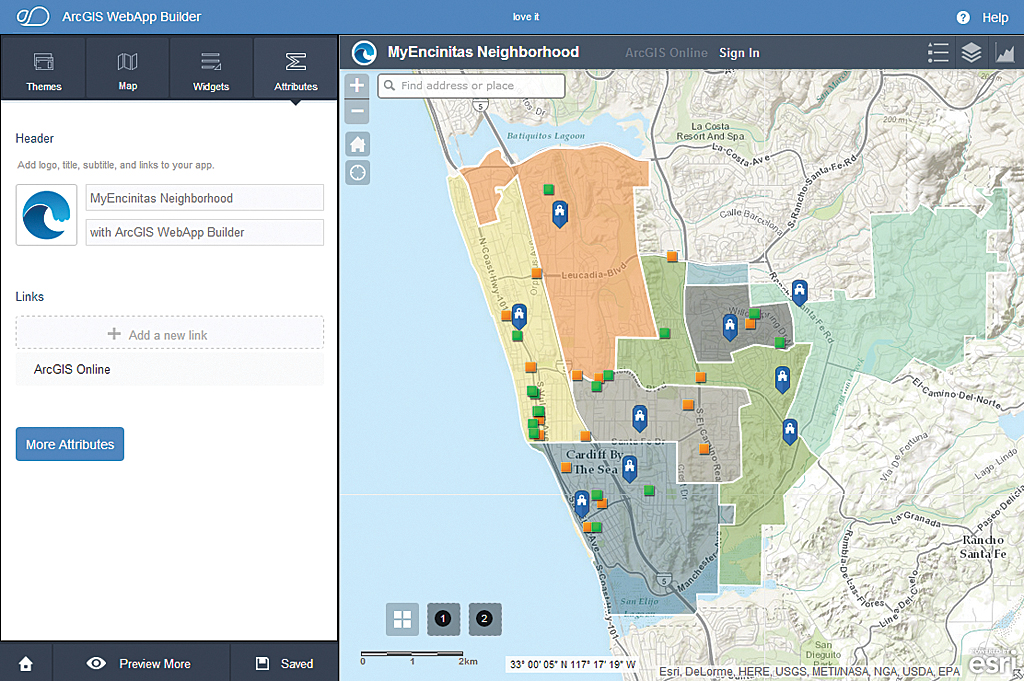Select widget placeholder number 2
Image resolution: width=1024 pixels, height=681 pixels.
[x=484, y=619]
